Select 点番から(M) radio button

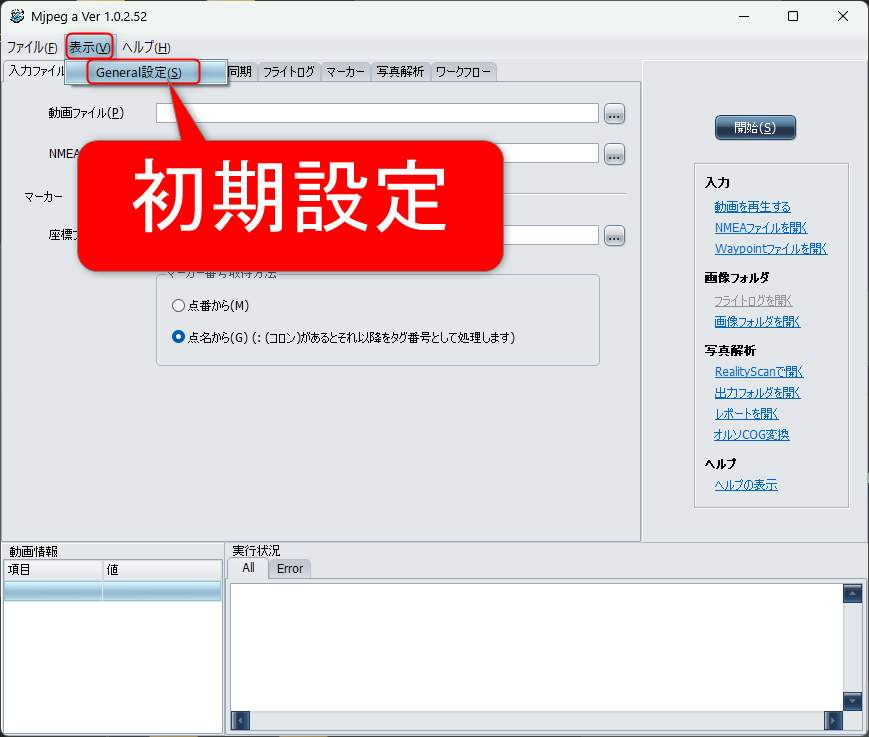tap(179, 305)
